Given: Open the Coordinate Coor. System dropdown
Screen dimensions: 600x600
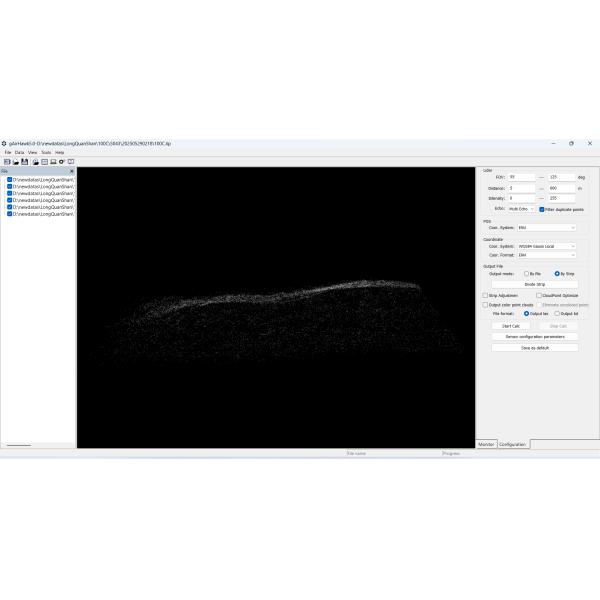Looking at the screenshot, I should [x=547, y=246].
